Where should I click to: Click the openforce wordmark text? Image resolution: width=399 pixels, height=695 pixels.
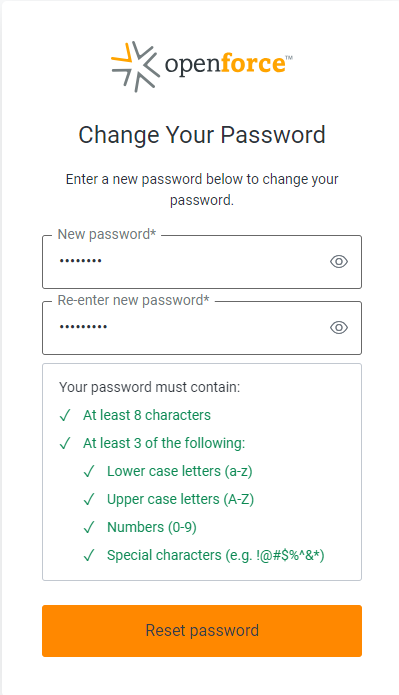(228, 64)
